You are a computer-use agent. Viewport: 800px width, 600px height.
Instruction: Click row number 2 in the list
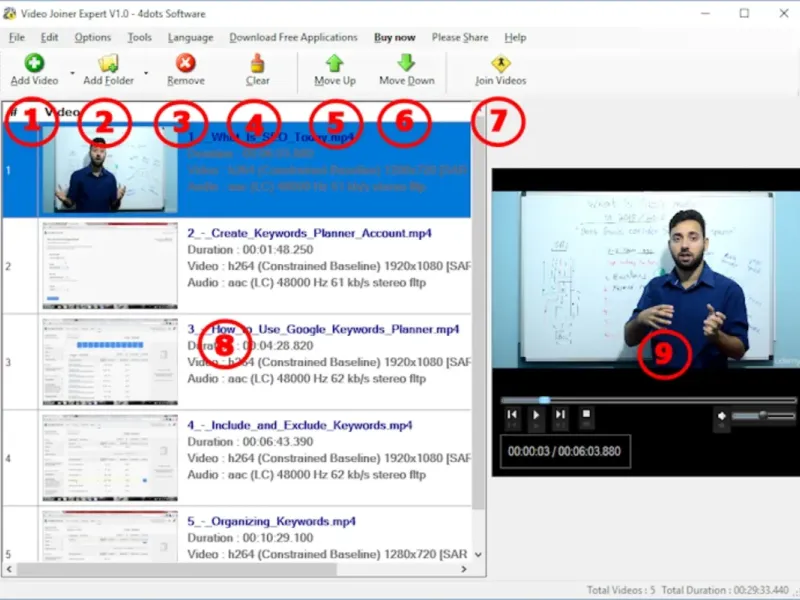[x=8, y=266]
